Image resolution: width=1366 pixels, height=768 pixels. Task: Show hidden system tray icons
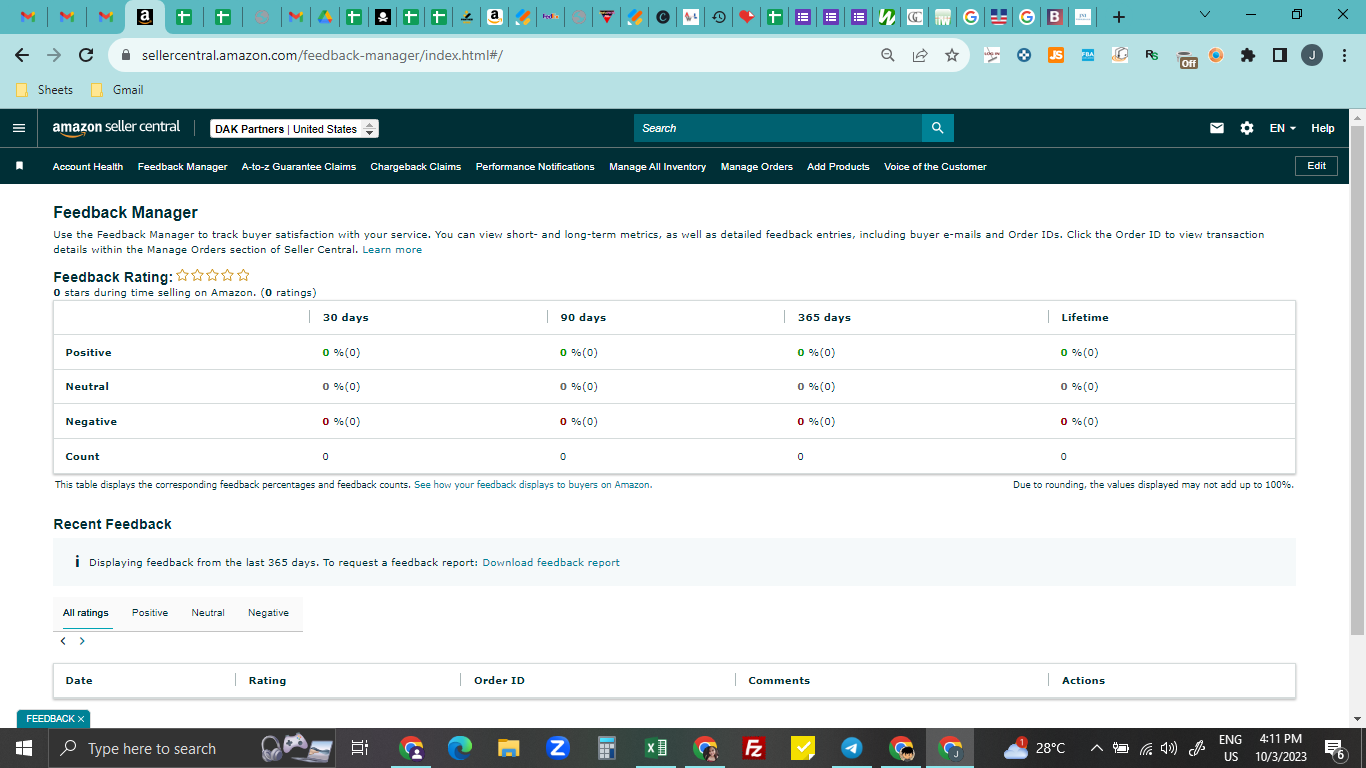1097,748
